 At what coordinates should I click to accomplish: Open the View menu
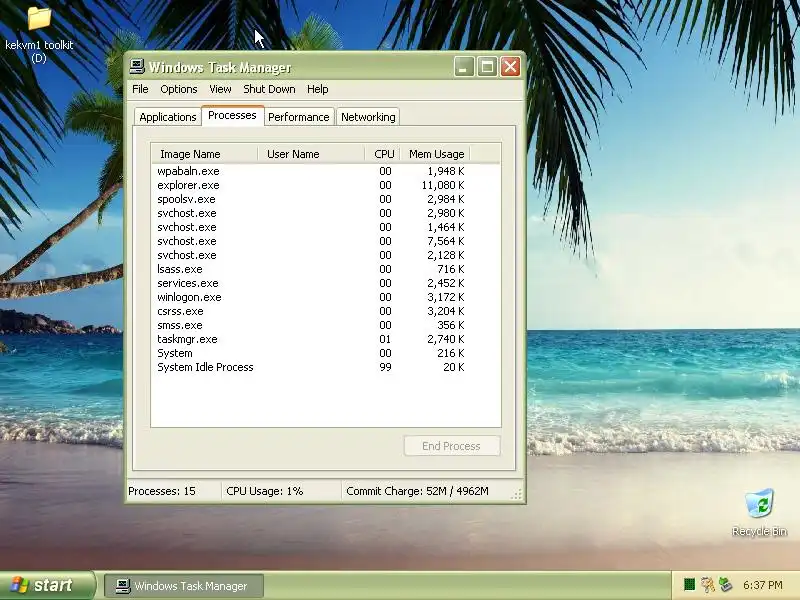click(x=220, y=89)
